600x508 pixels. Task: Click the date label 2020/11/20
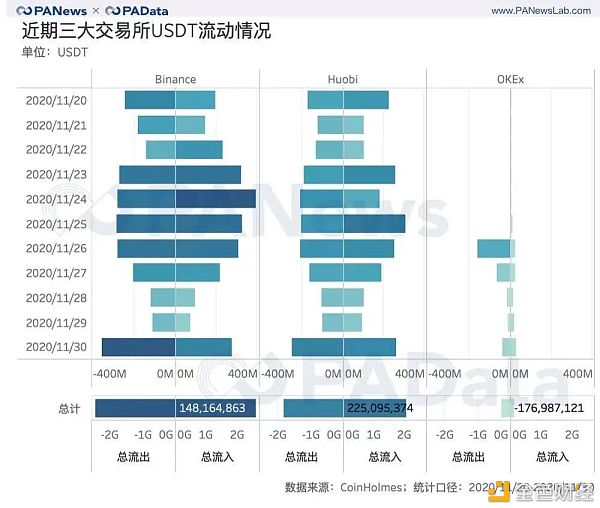tap(56, 101)
